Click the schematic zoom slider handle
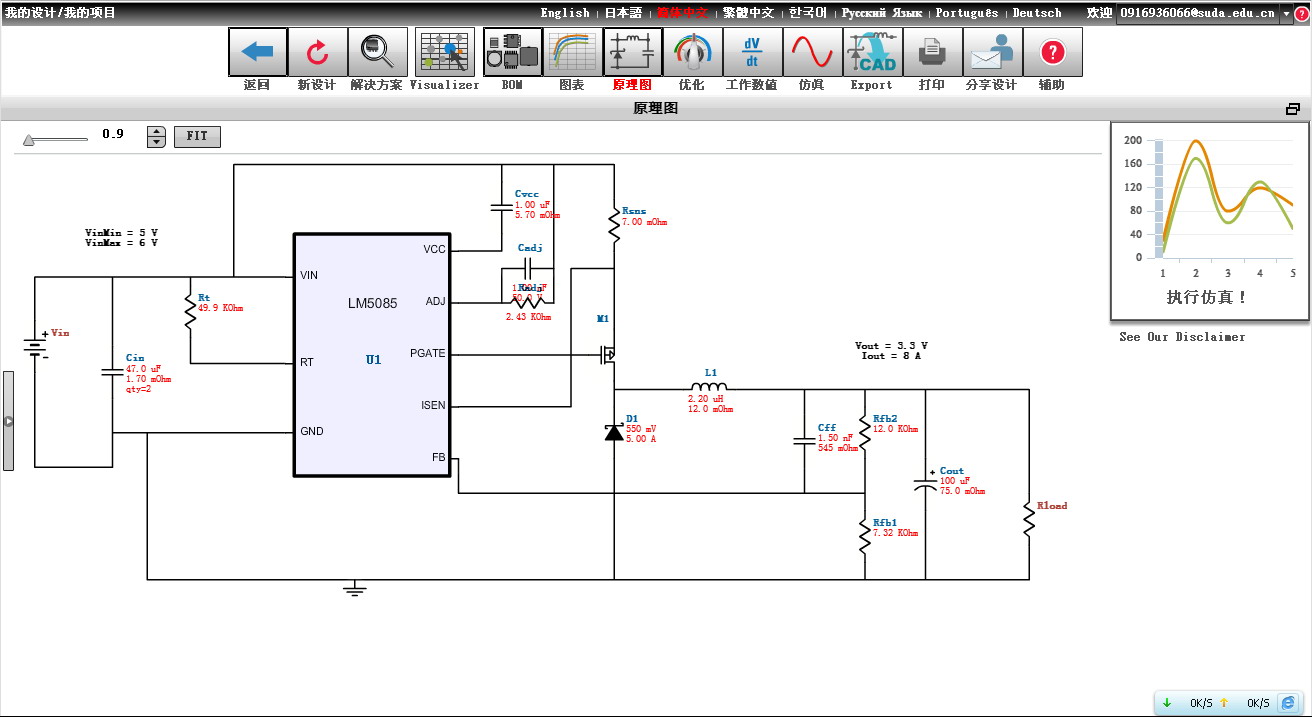 tap(29, 140)
